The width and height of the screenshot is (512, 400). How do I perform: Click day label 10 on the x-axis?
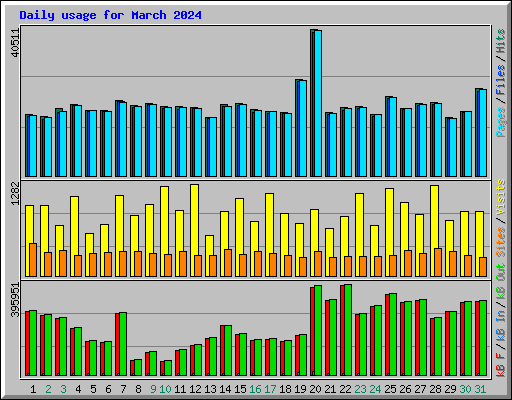[165, 389]
